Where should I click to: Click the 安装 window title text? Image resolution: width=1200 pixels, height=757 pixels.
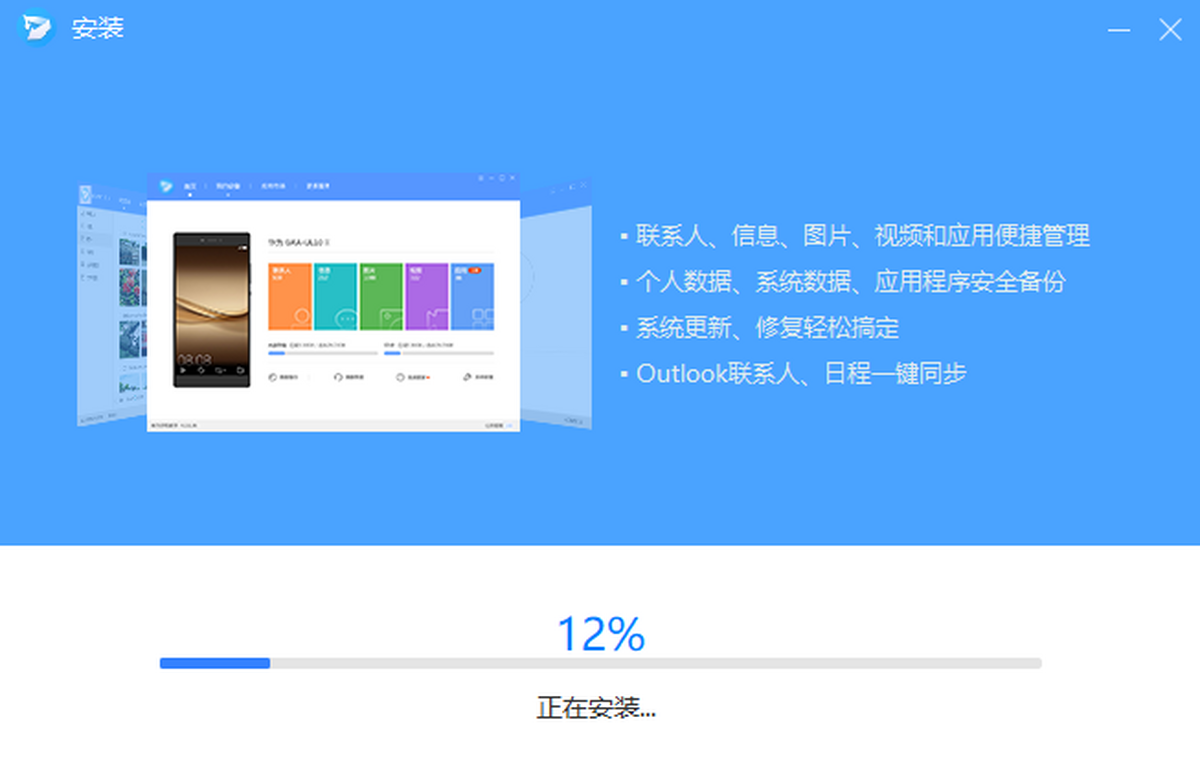97,29
